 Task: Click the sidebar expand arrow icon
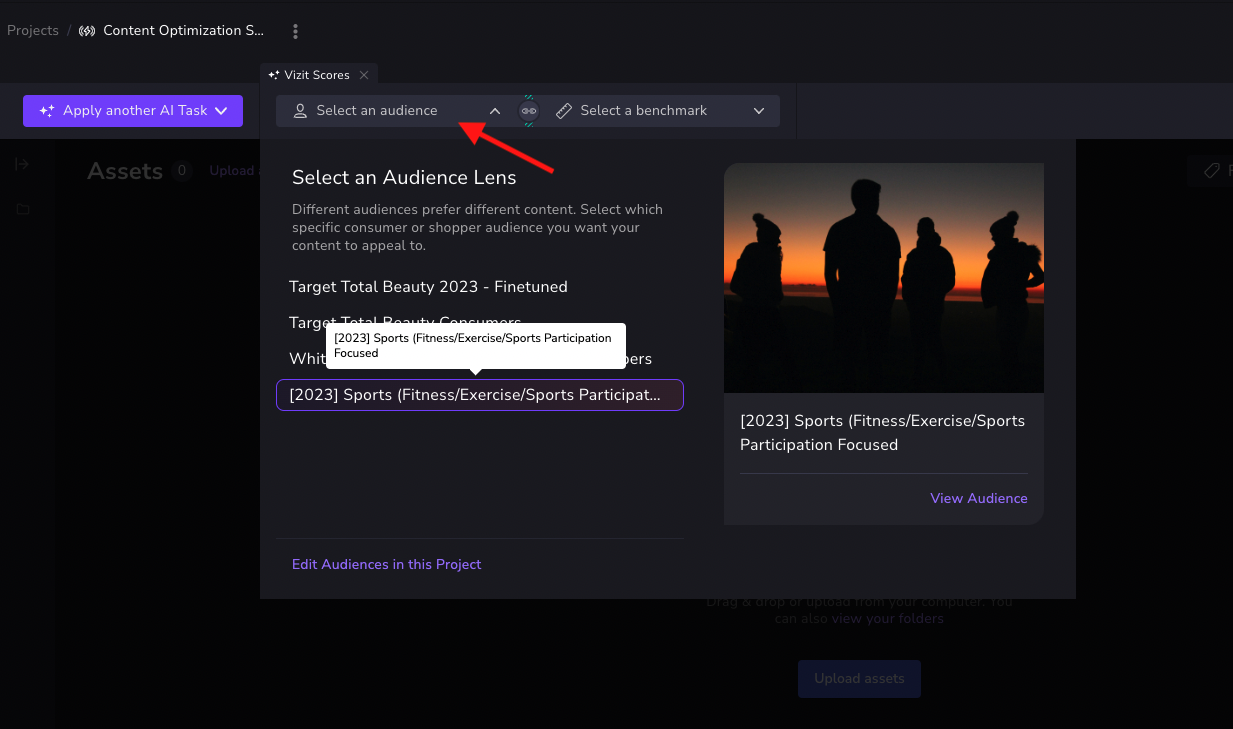tap(22, 164)
